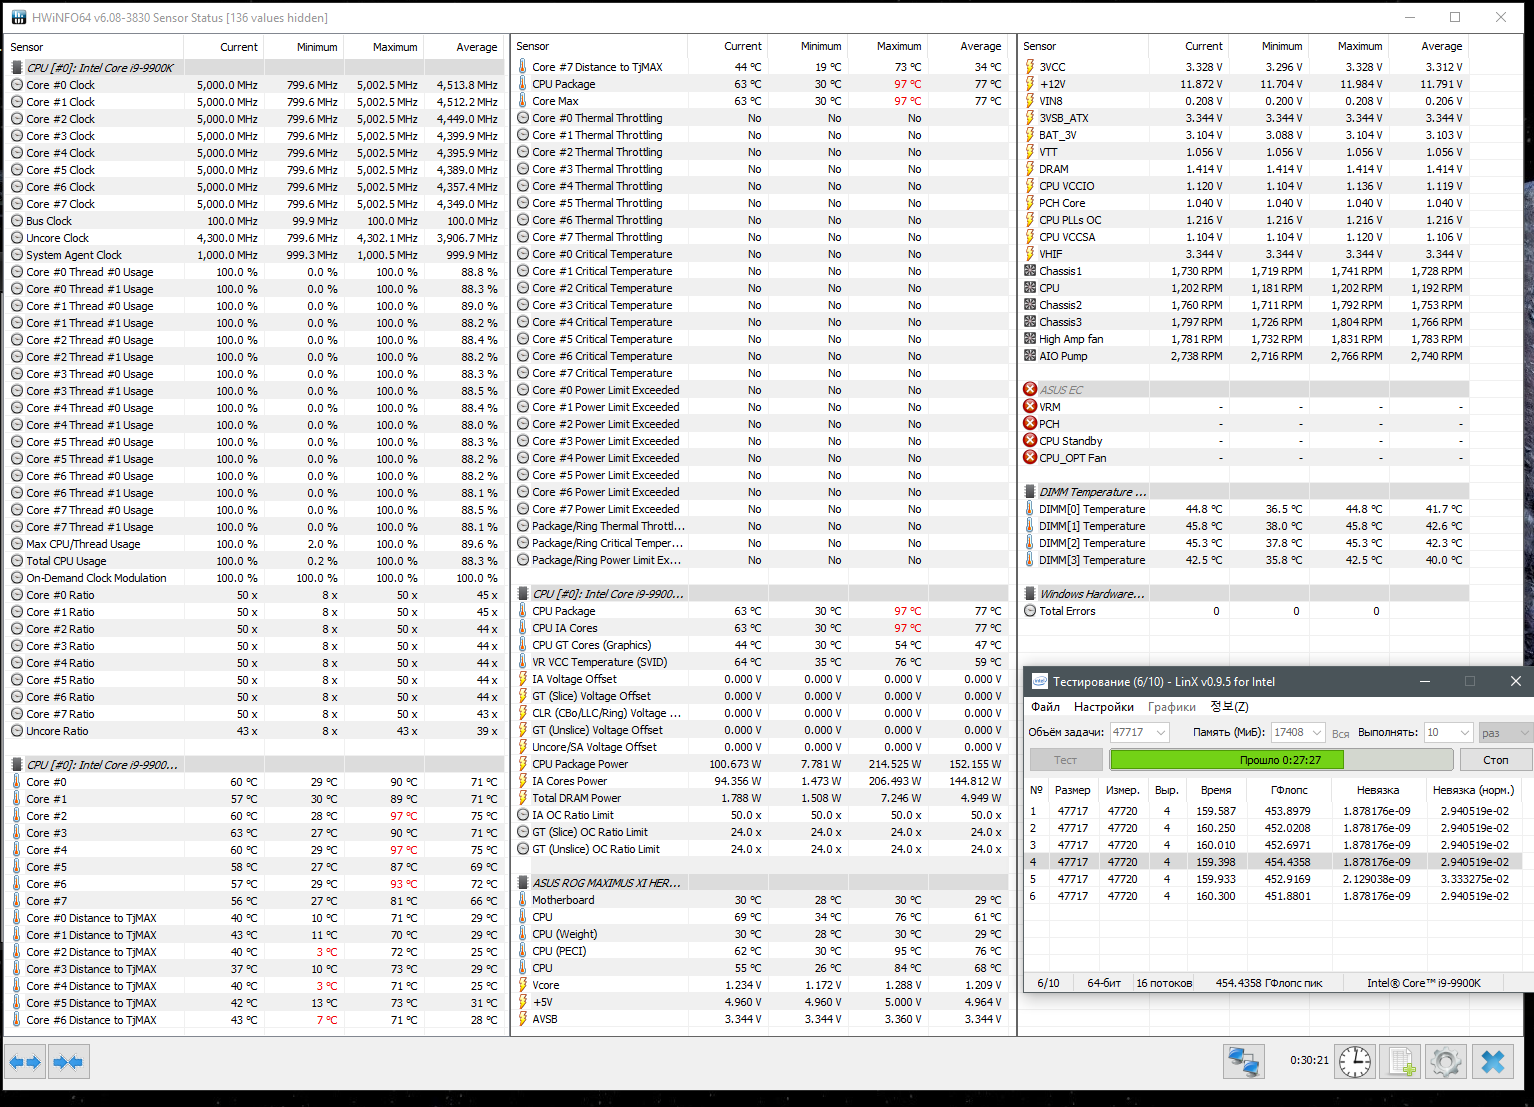Image resolution: width=1534 pixels, height=1107 pixels.
Task: Click the 64-бит status bar entry
Action: click(x=1104, y=983)
